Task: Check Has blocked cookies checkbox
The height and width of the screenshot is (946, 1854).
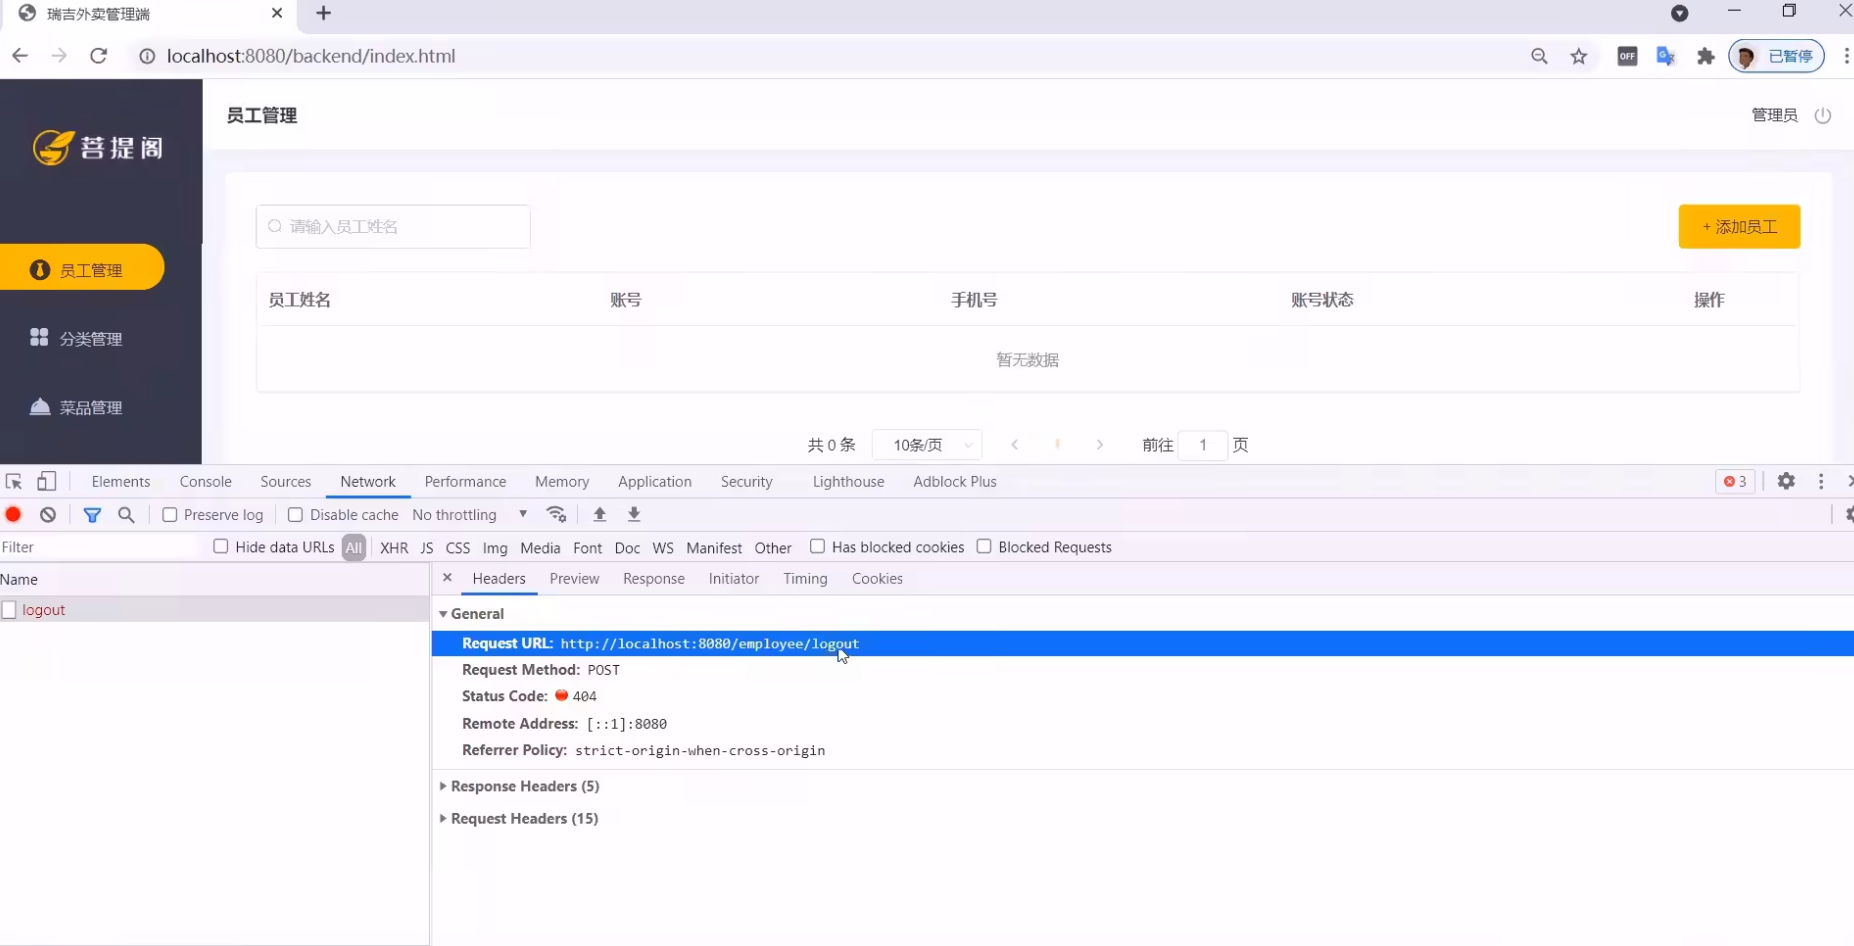Action: pos(817,546)
